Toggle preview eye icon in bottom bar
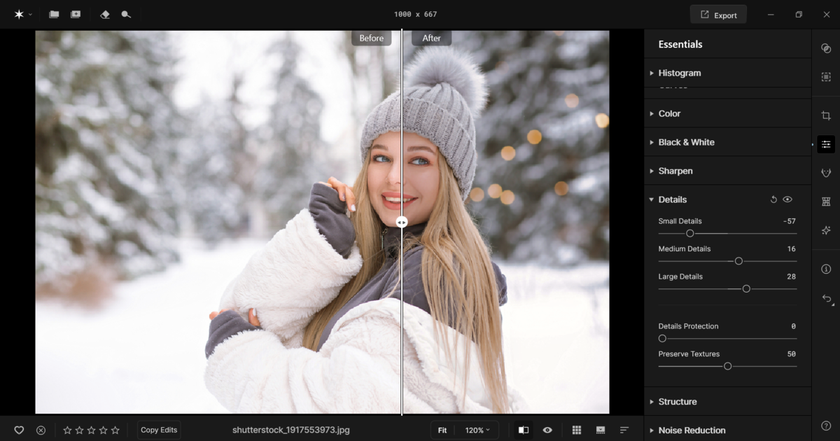The width and height of the screenshot is (840, 441). (x=547, y=430)
